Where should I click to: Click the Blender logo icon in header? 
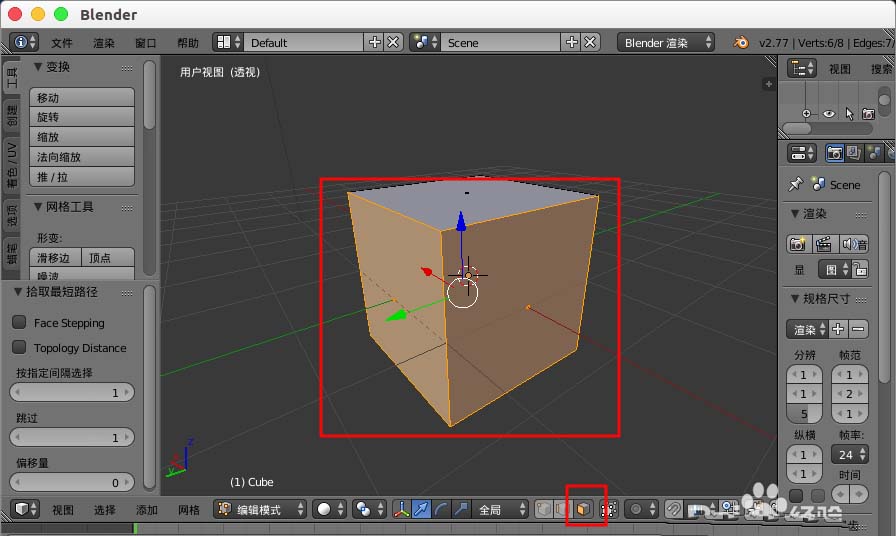[x=741, y=42]
